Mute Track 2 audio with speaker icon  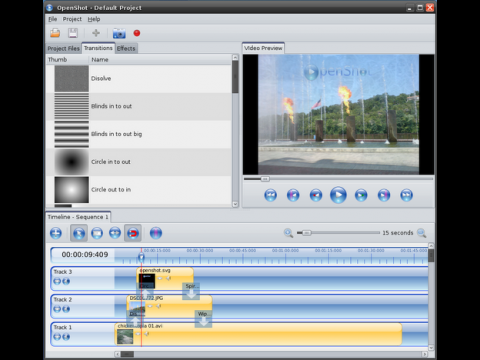66,309
